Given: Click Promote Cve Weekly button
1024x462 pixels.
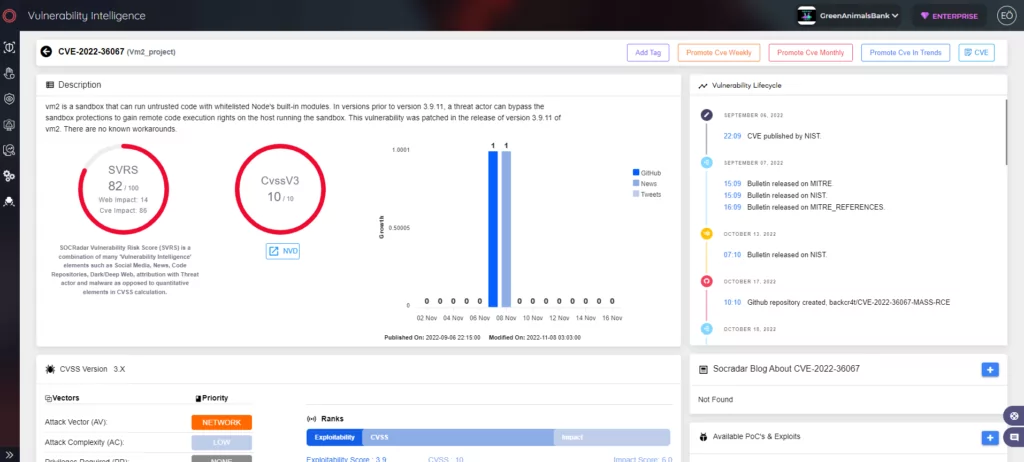Looking at the screenshot, I should click(719, 53).
